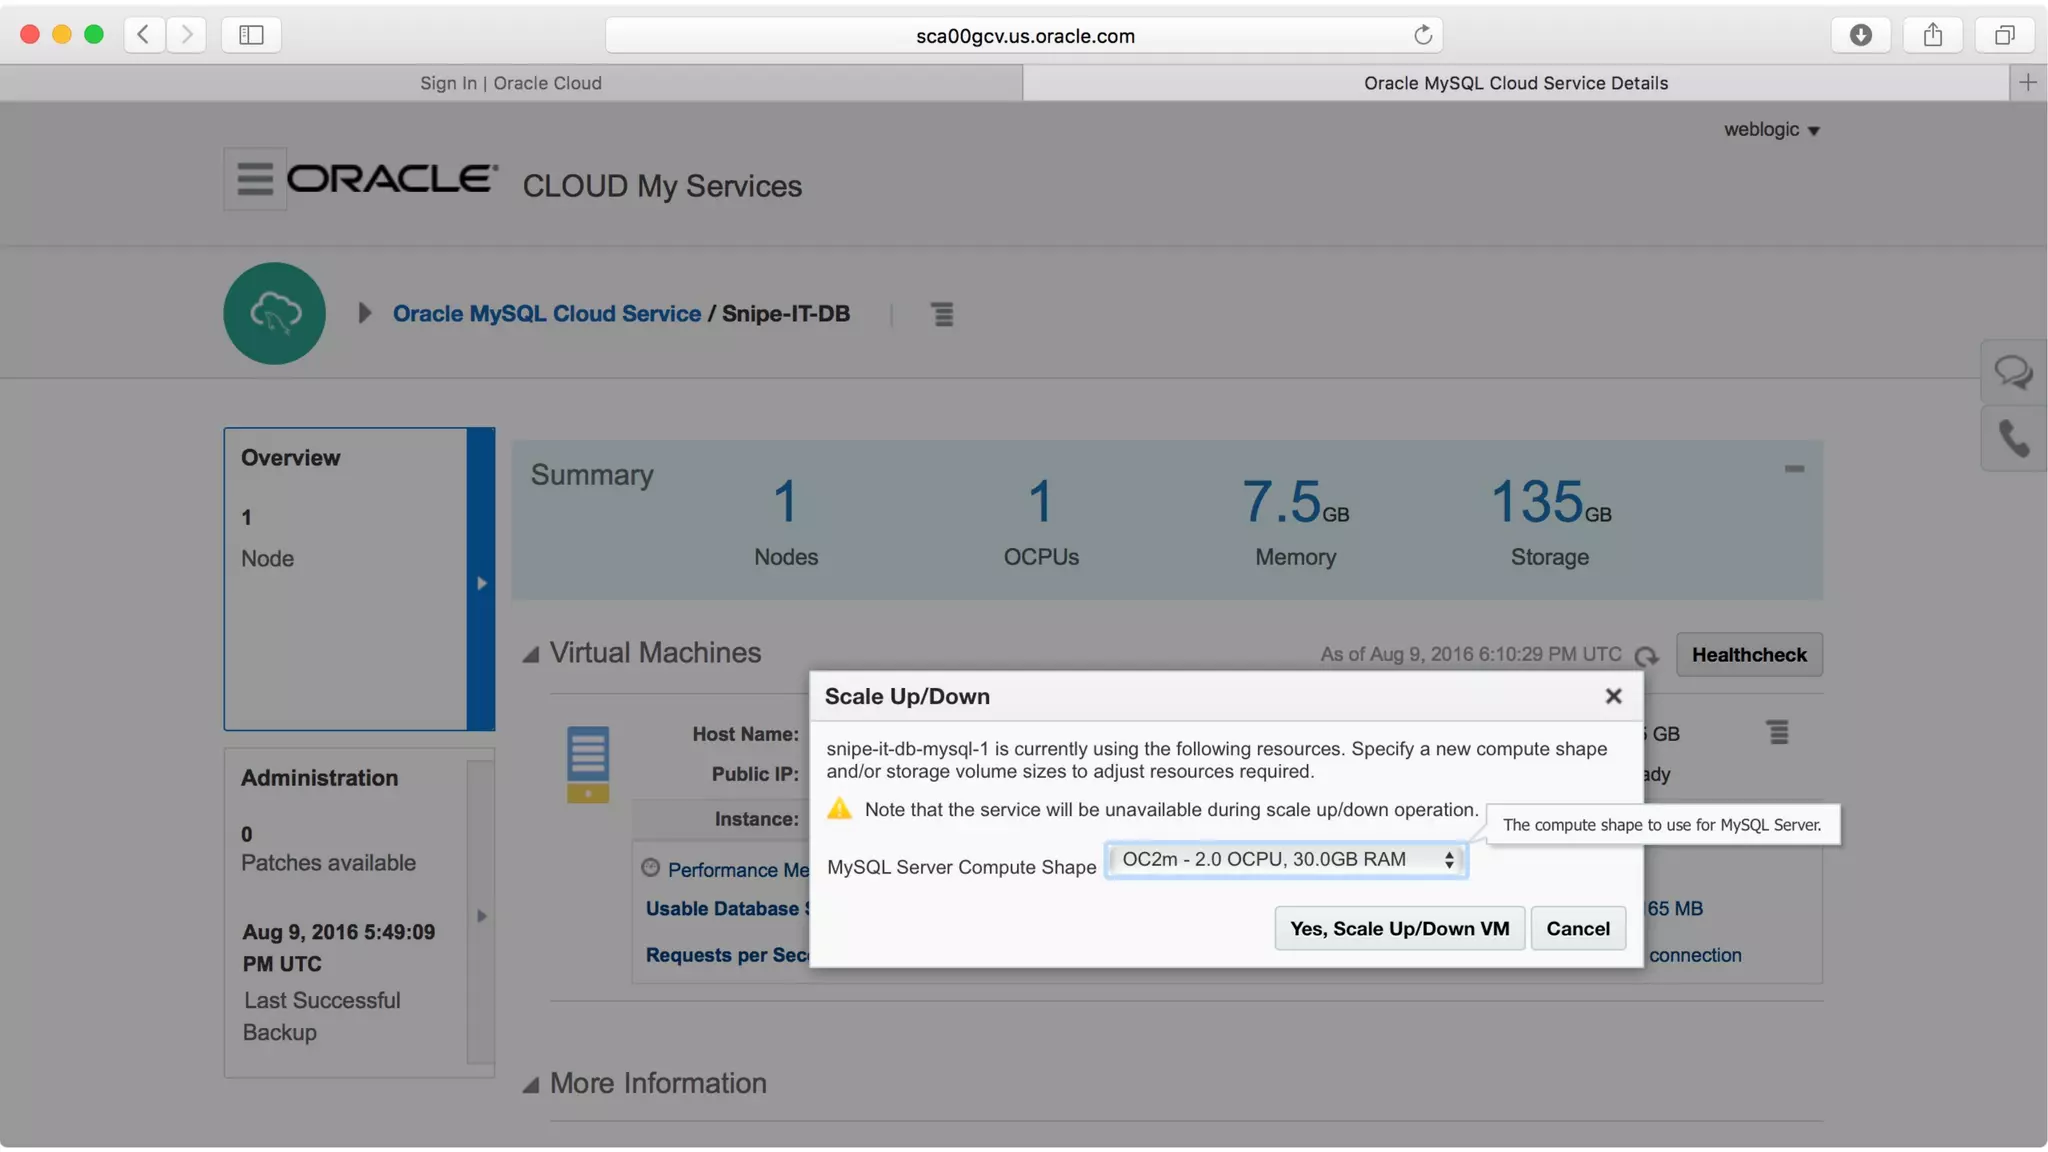Image resolution: width=2048 pixels, height=1152 pixels.
Task: Expand the breadcrumb triangle before service name
Action: [x=365, y=314]
